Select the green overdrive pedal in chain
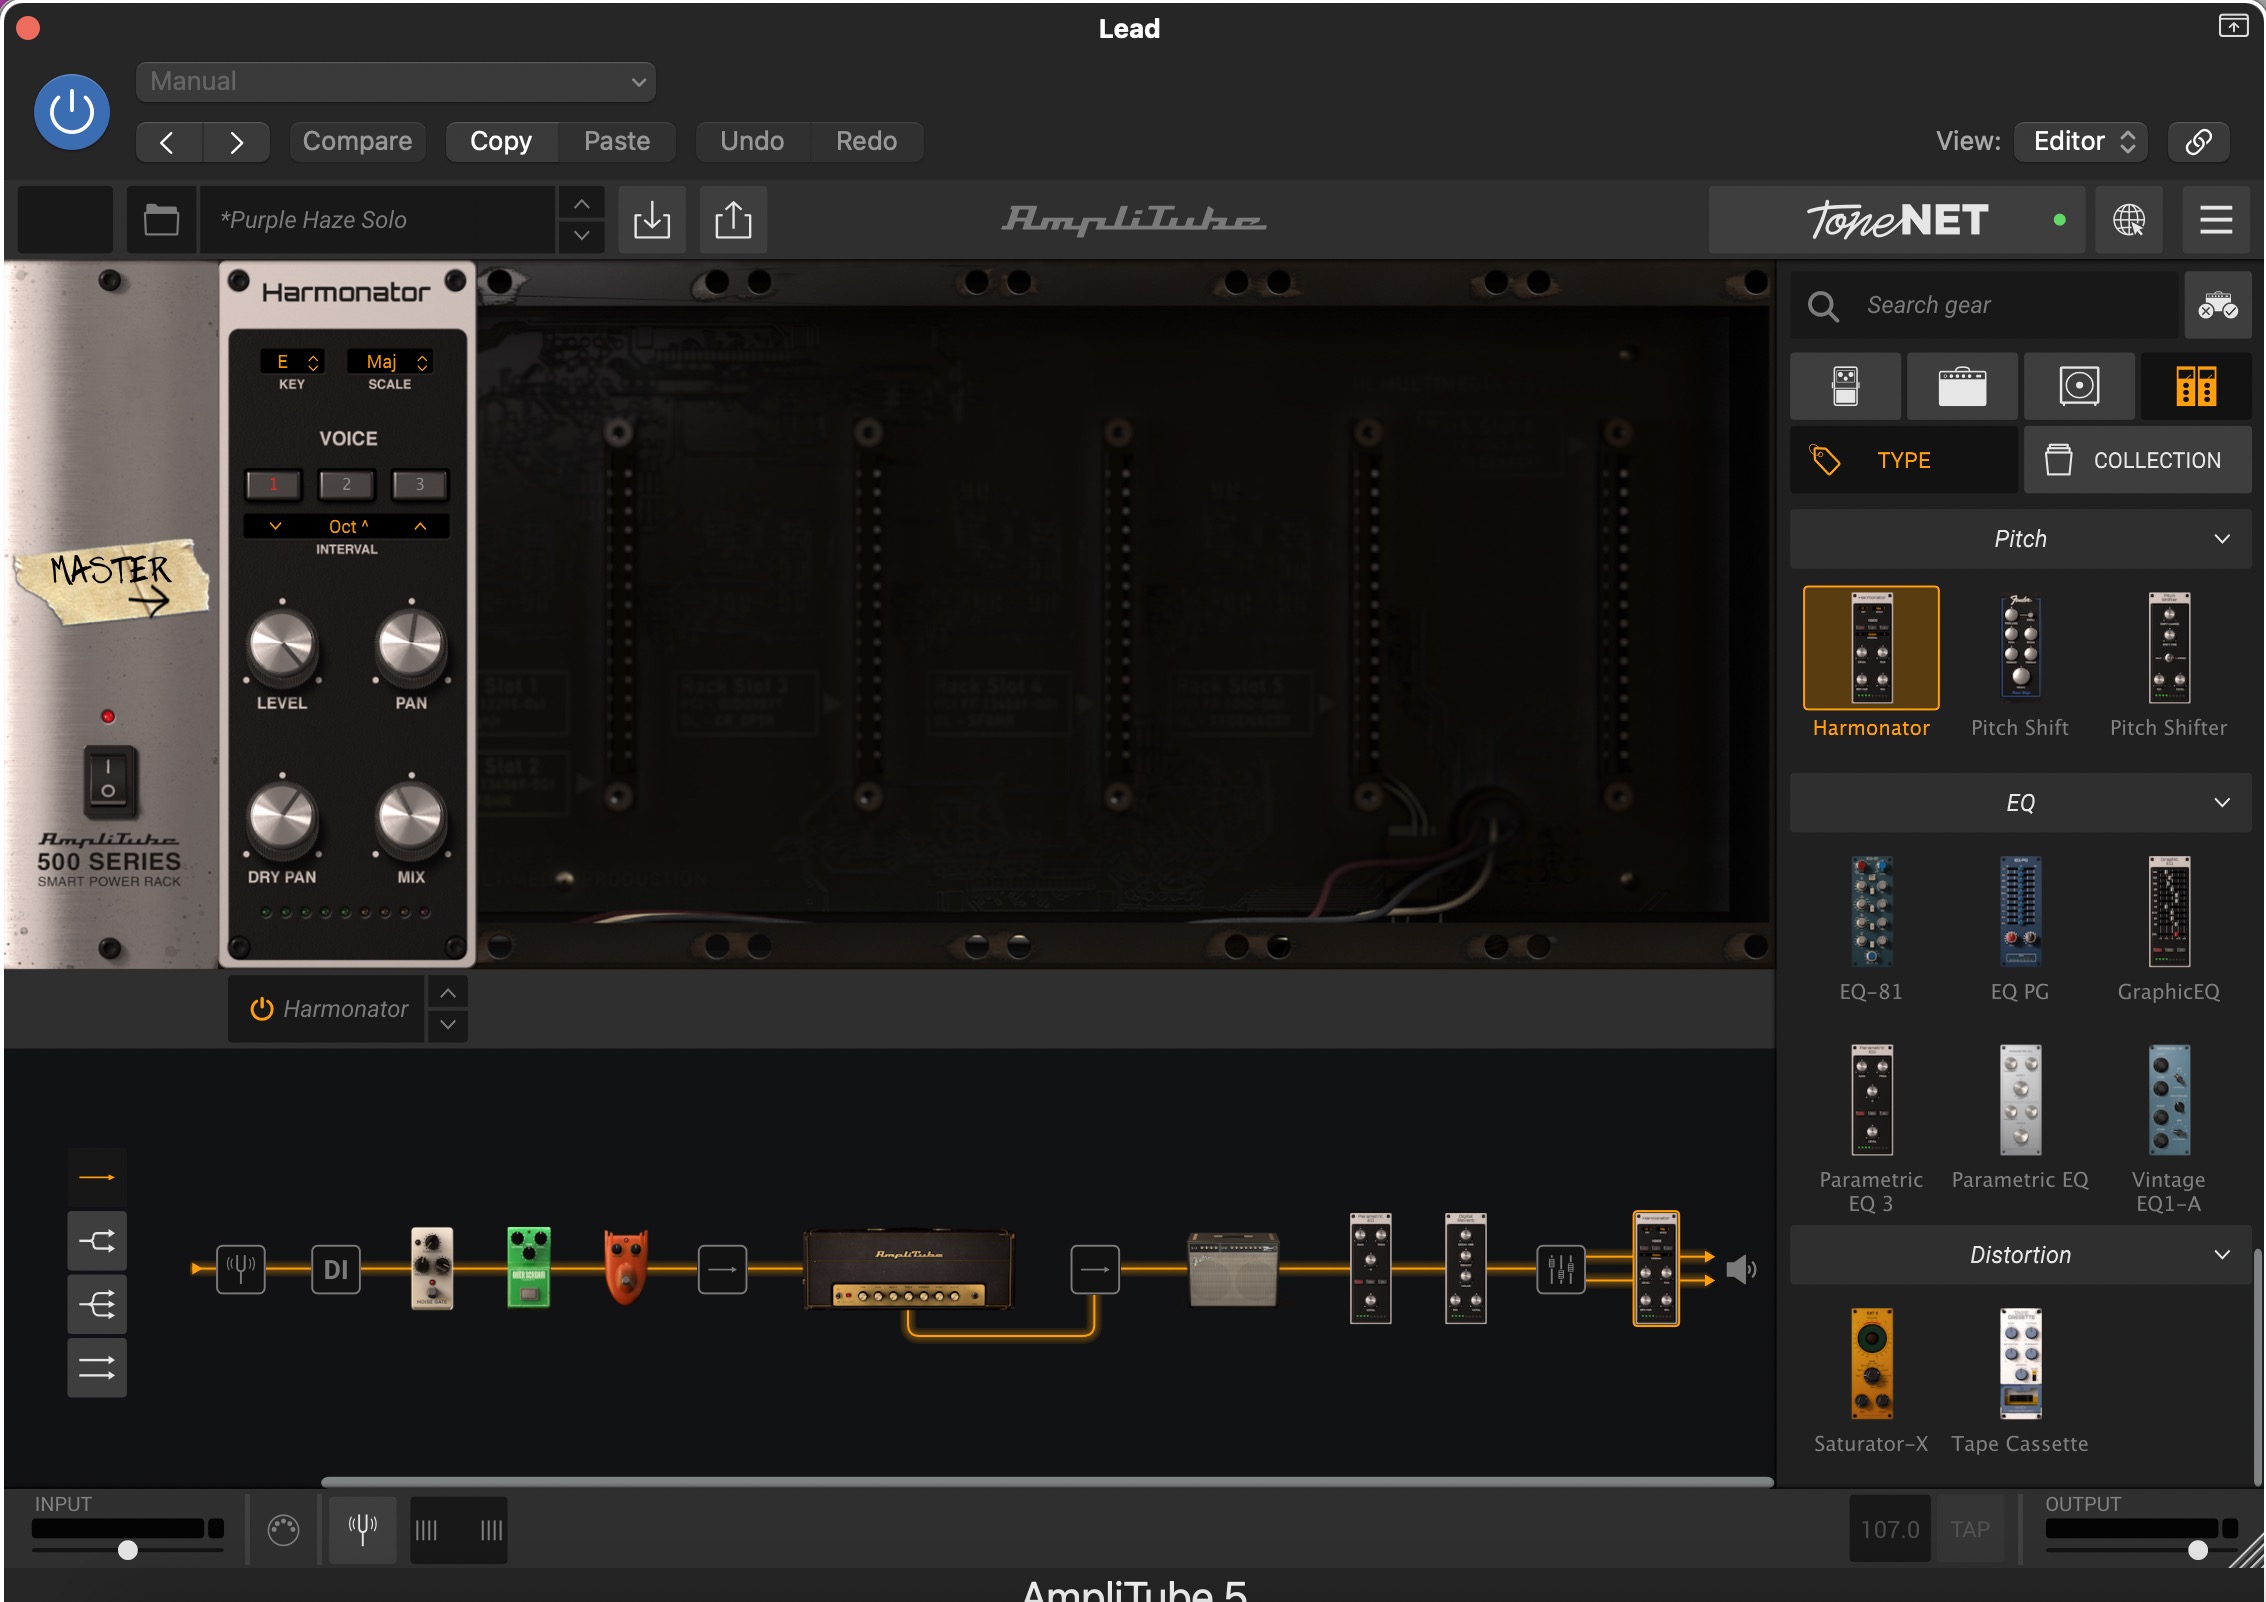Viewport: 2266px width, 1602px height. pos(529,1267)
